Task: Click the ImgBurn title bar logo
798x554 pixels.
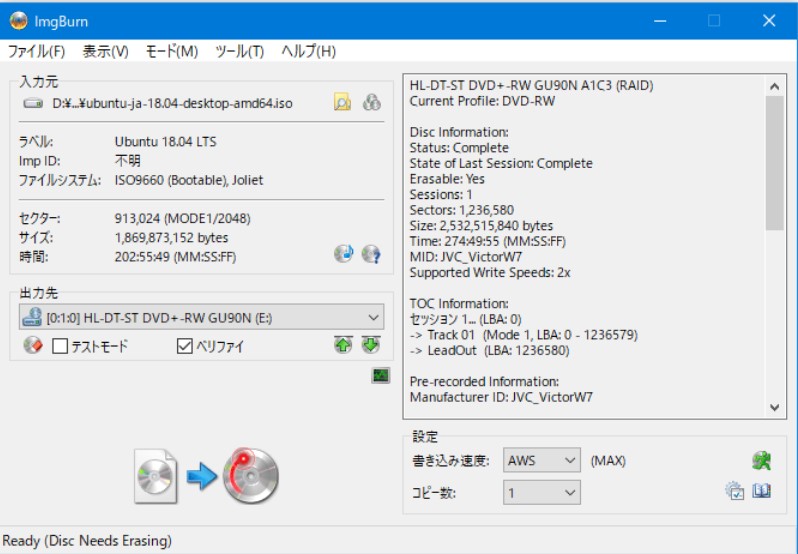Action: click(x=19, y=21)
